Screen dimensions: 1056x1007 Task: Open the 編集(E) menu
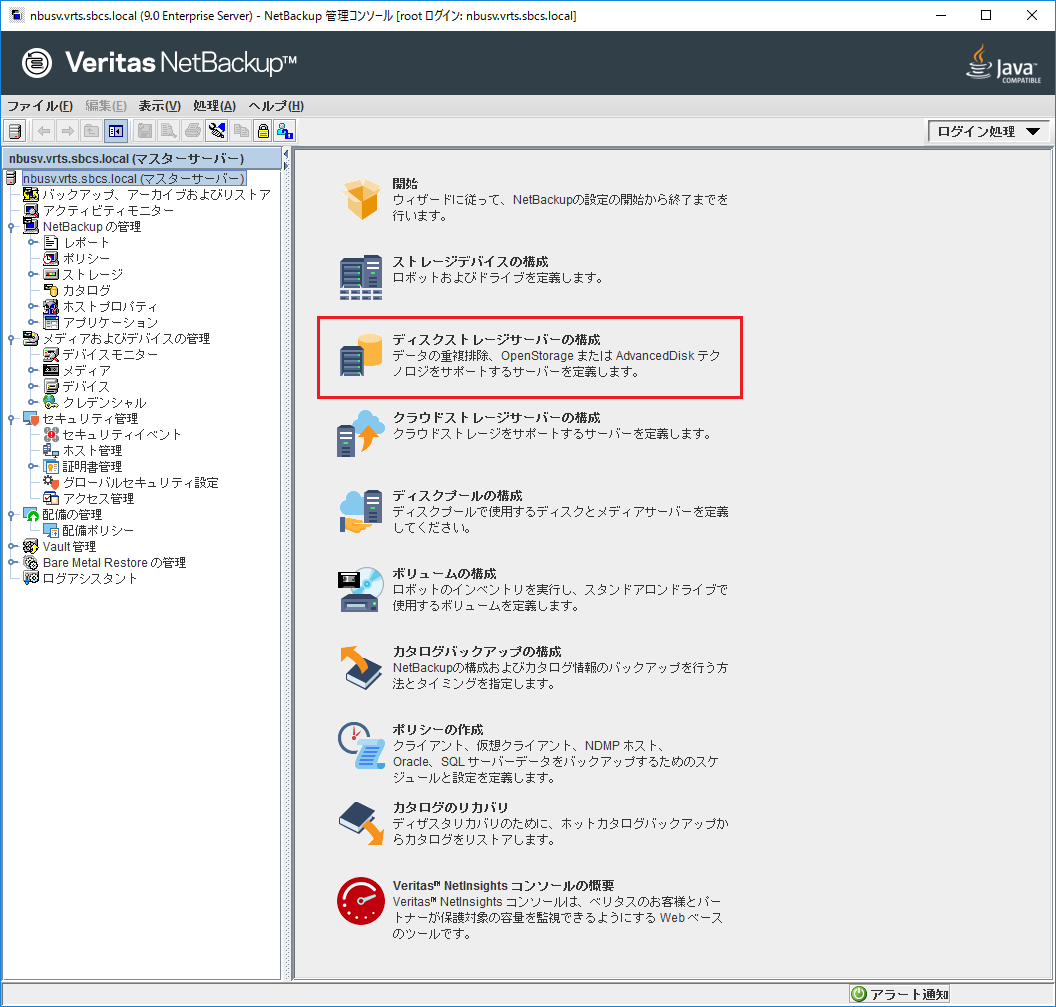[106, 106]
